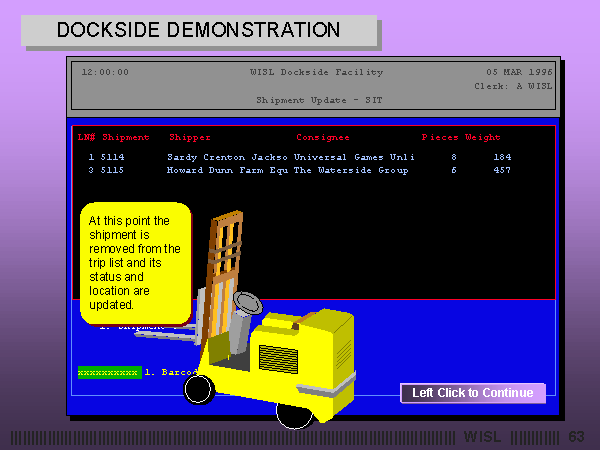The width and height of the screenshot is (600, 450).
Task: Click slide number 63 in footer
Action: pos(576,437)
